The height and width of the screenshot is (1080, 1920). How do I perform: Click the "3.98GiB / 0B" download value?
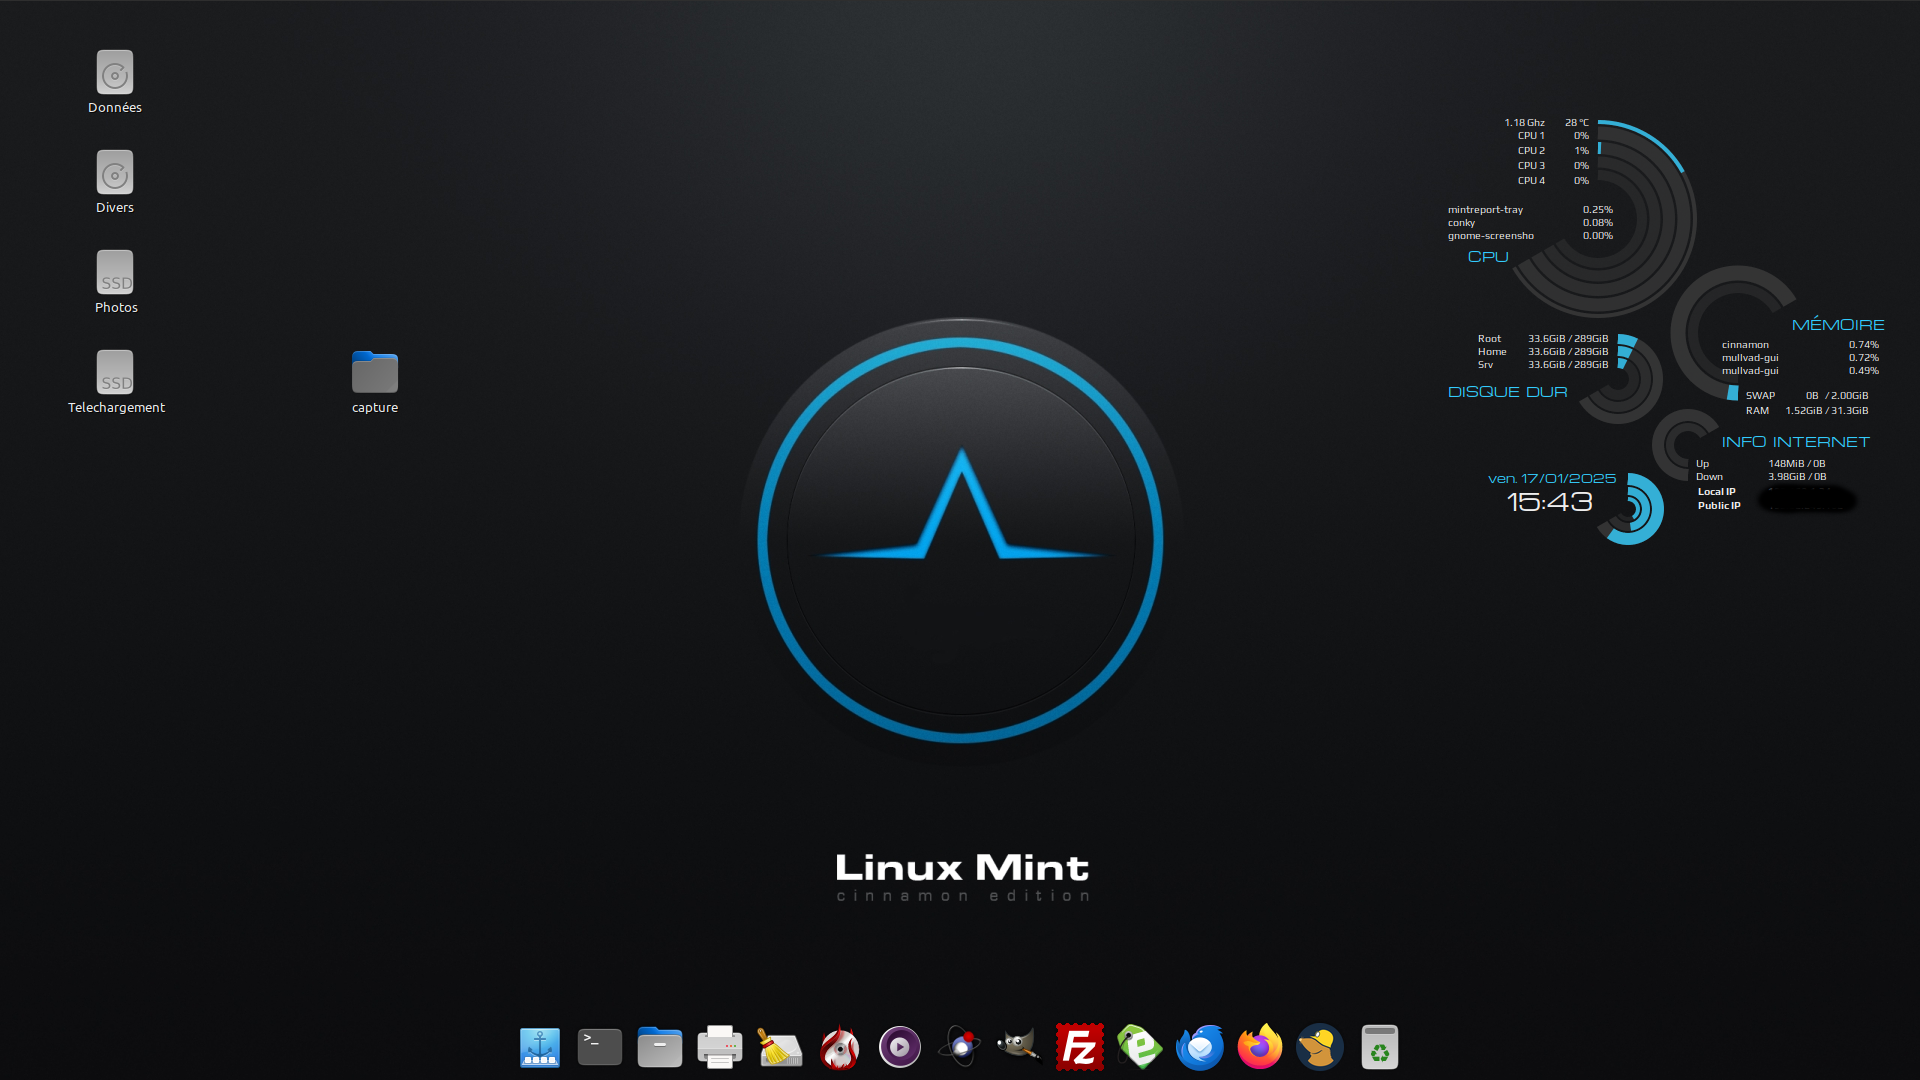click(1797, 477)
